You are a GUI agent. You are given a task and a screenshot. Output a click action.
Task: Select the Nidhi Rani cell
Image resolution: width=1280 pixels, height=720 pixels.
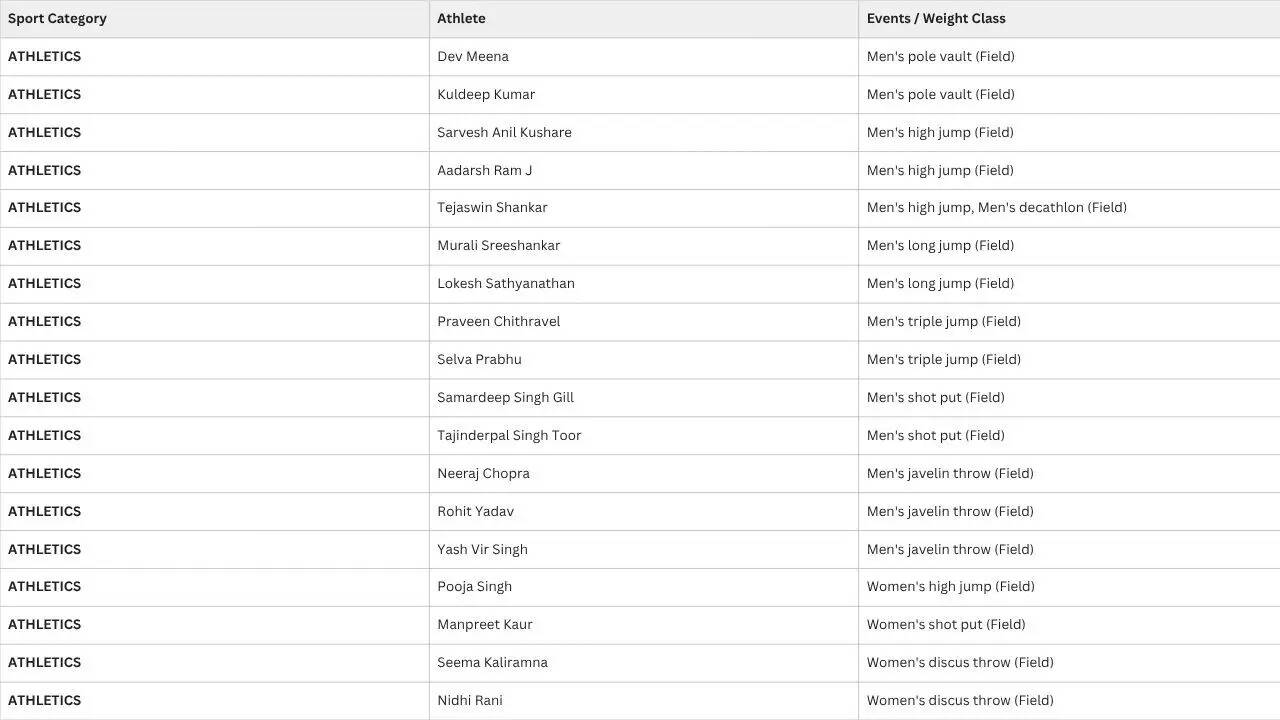click(x=644, y=701)
